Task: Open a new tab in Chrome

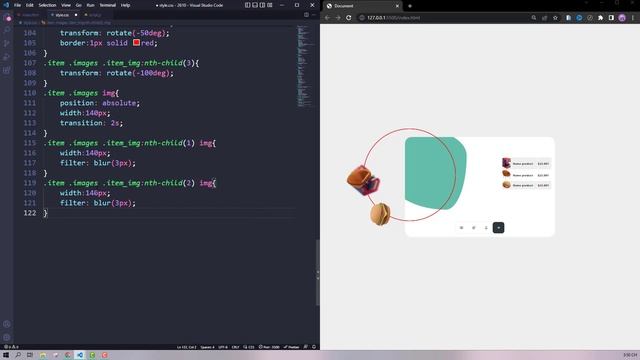Action: [410, 6]
